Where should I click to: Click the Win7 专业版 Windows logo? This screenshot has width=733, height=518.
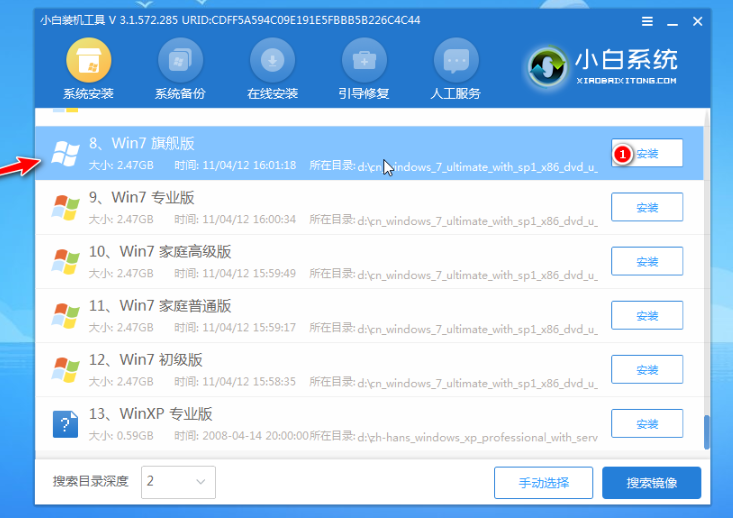coord(66,208)
